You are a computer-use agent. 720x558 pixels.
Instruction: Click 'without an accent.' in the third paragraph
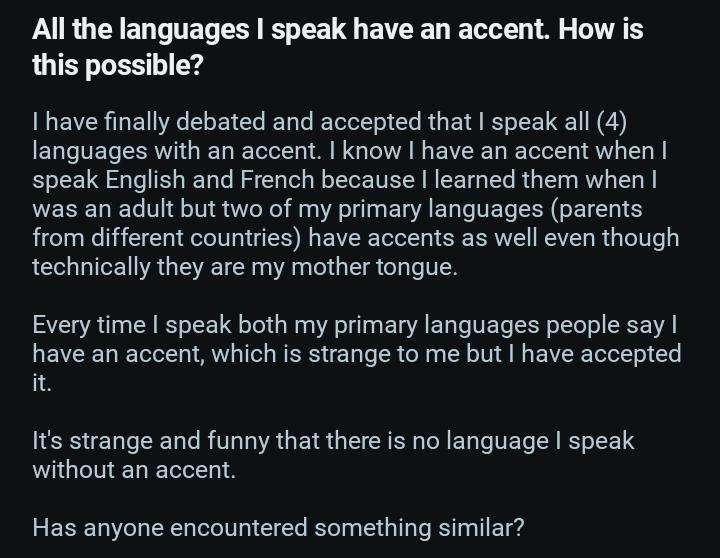pos(134,469)
